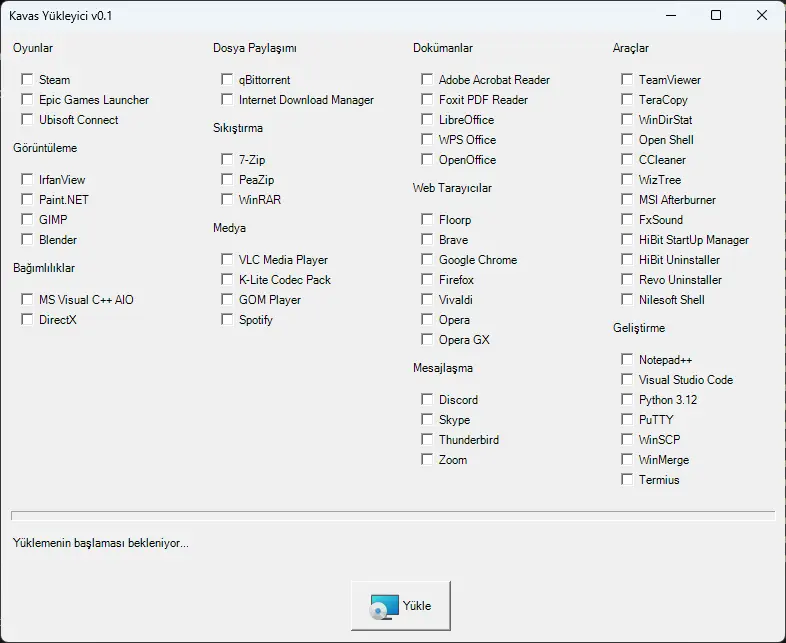
Task: Check the Steam checkbox
Action: pyautogui.click(x=27, y=79)
